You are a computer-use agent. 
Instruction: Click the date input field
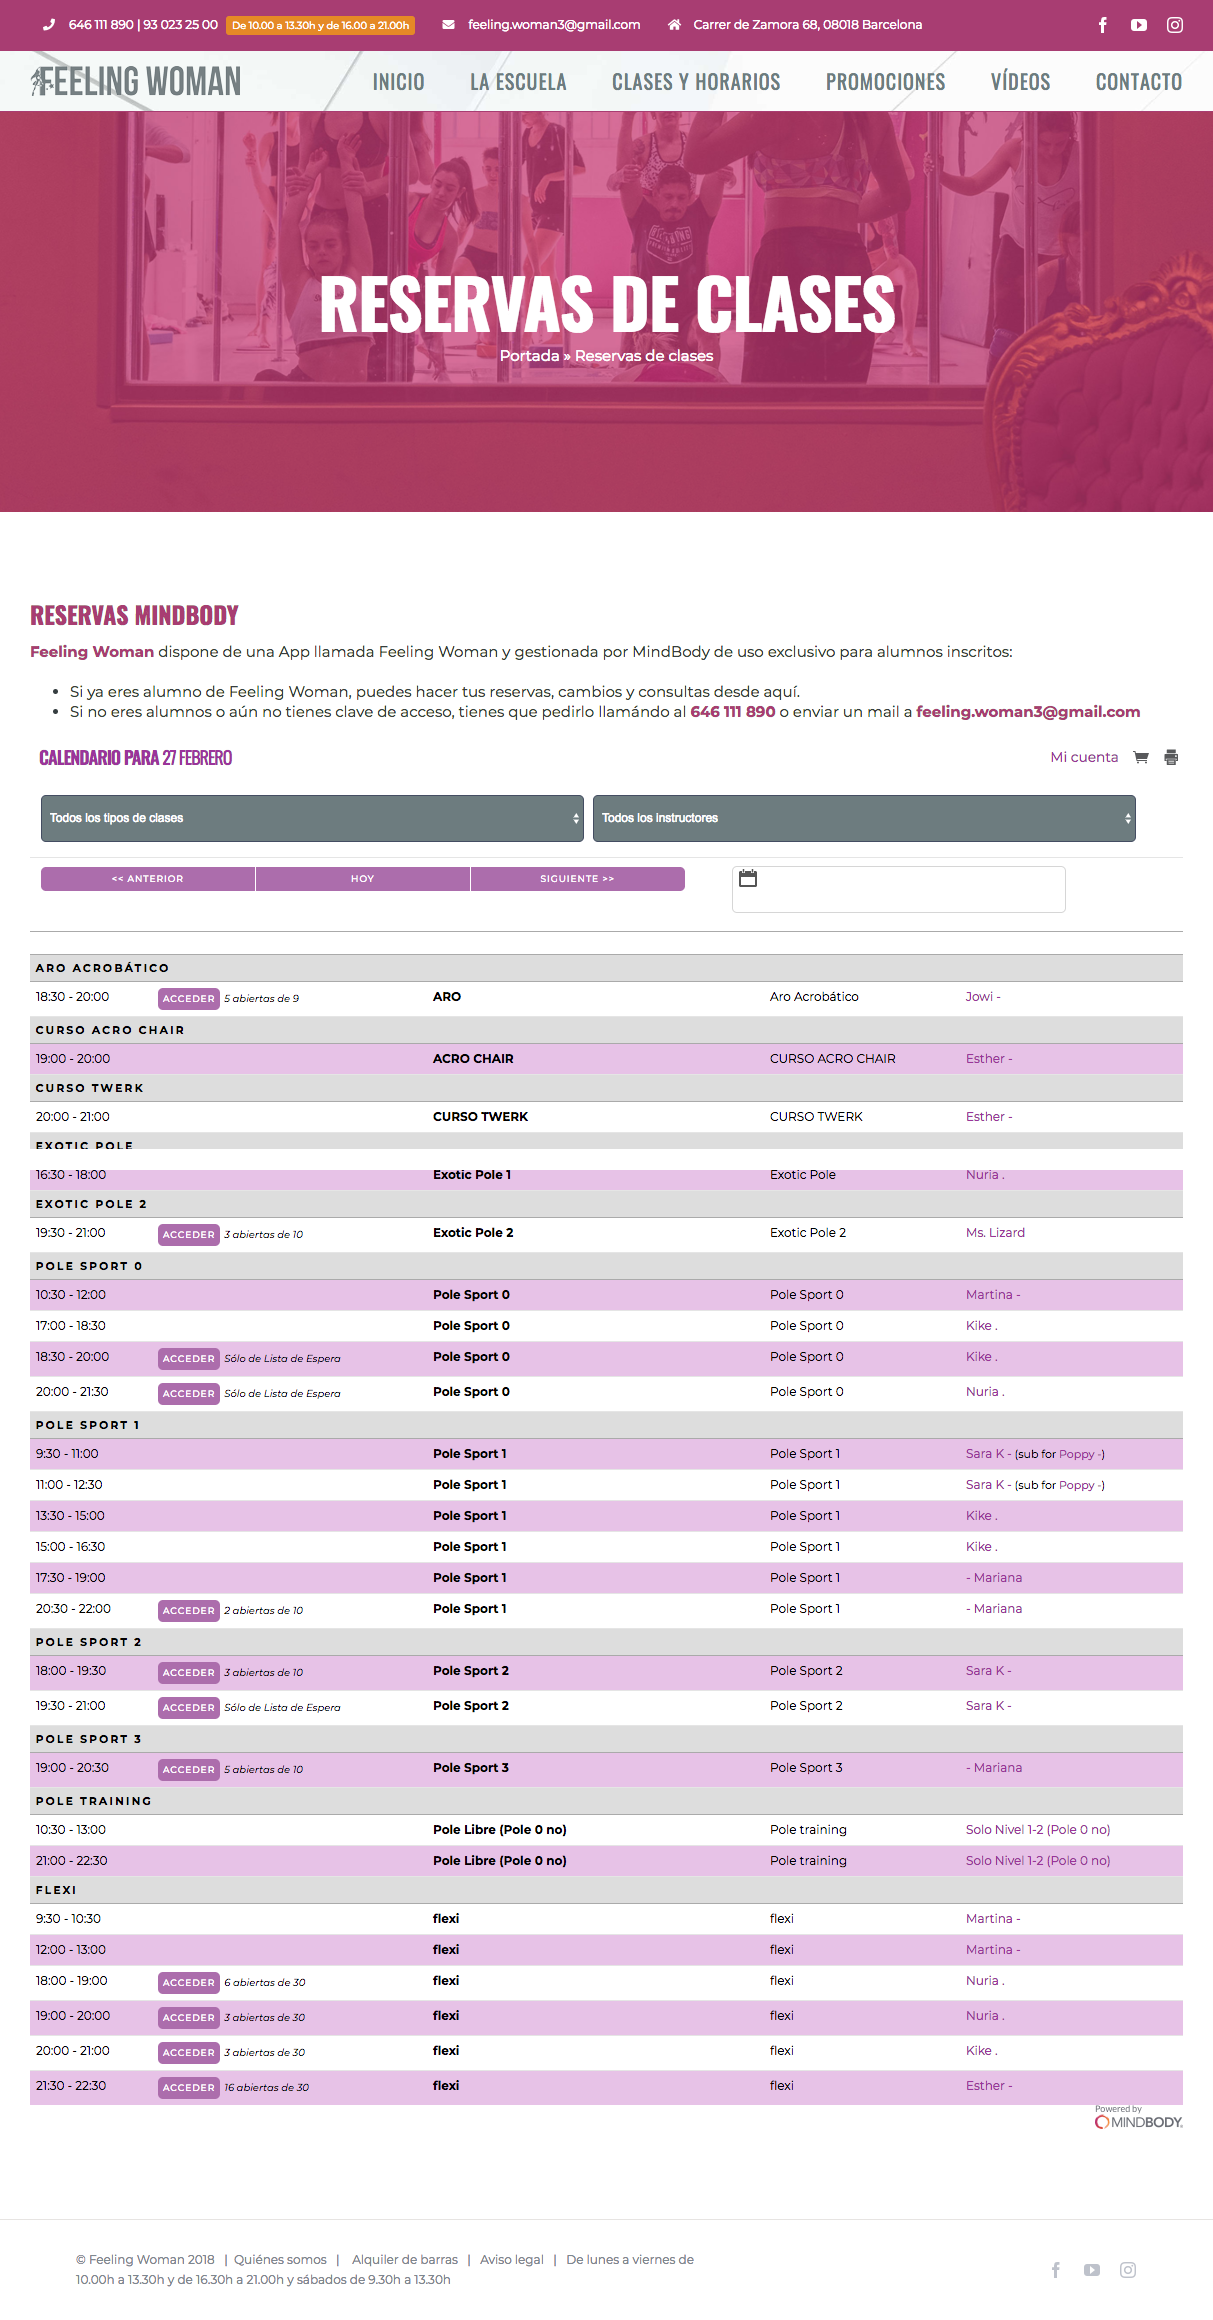pyautogui.click(x=910, y=889)
